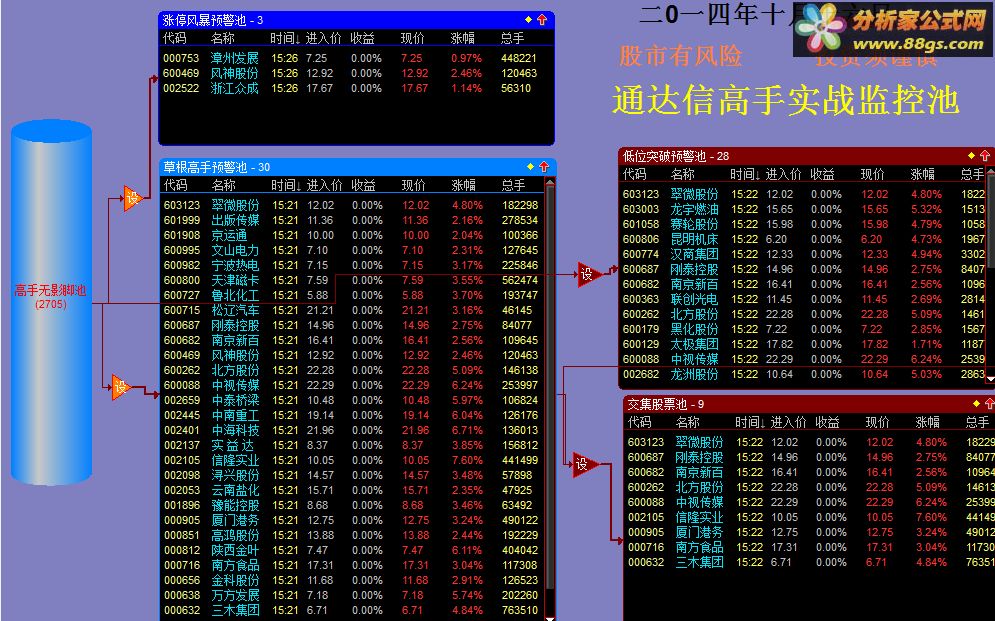
Task: Select 文山电力 row in 草根高手预警池
Action: click(x=351, y=250)
